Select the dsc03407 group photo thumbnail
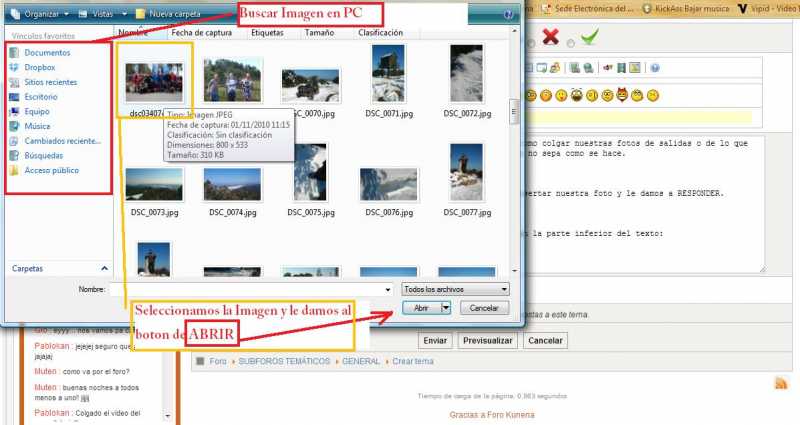800x425 pixels. point(154,82)
